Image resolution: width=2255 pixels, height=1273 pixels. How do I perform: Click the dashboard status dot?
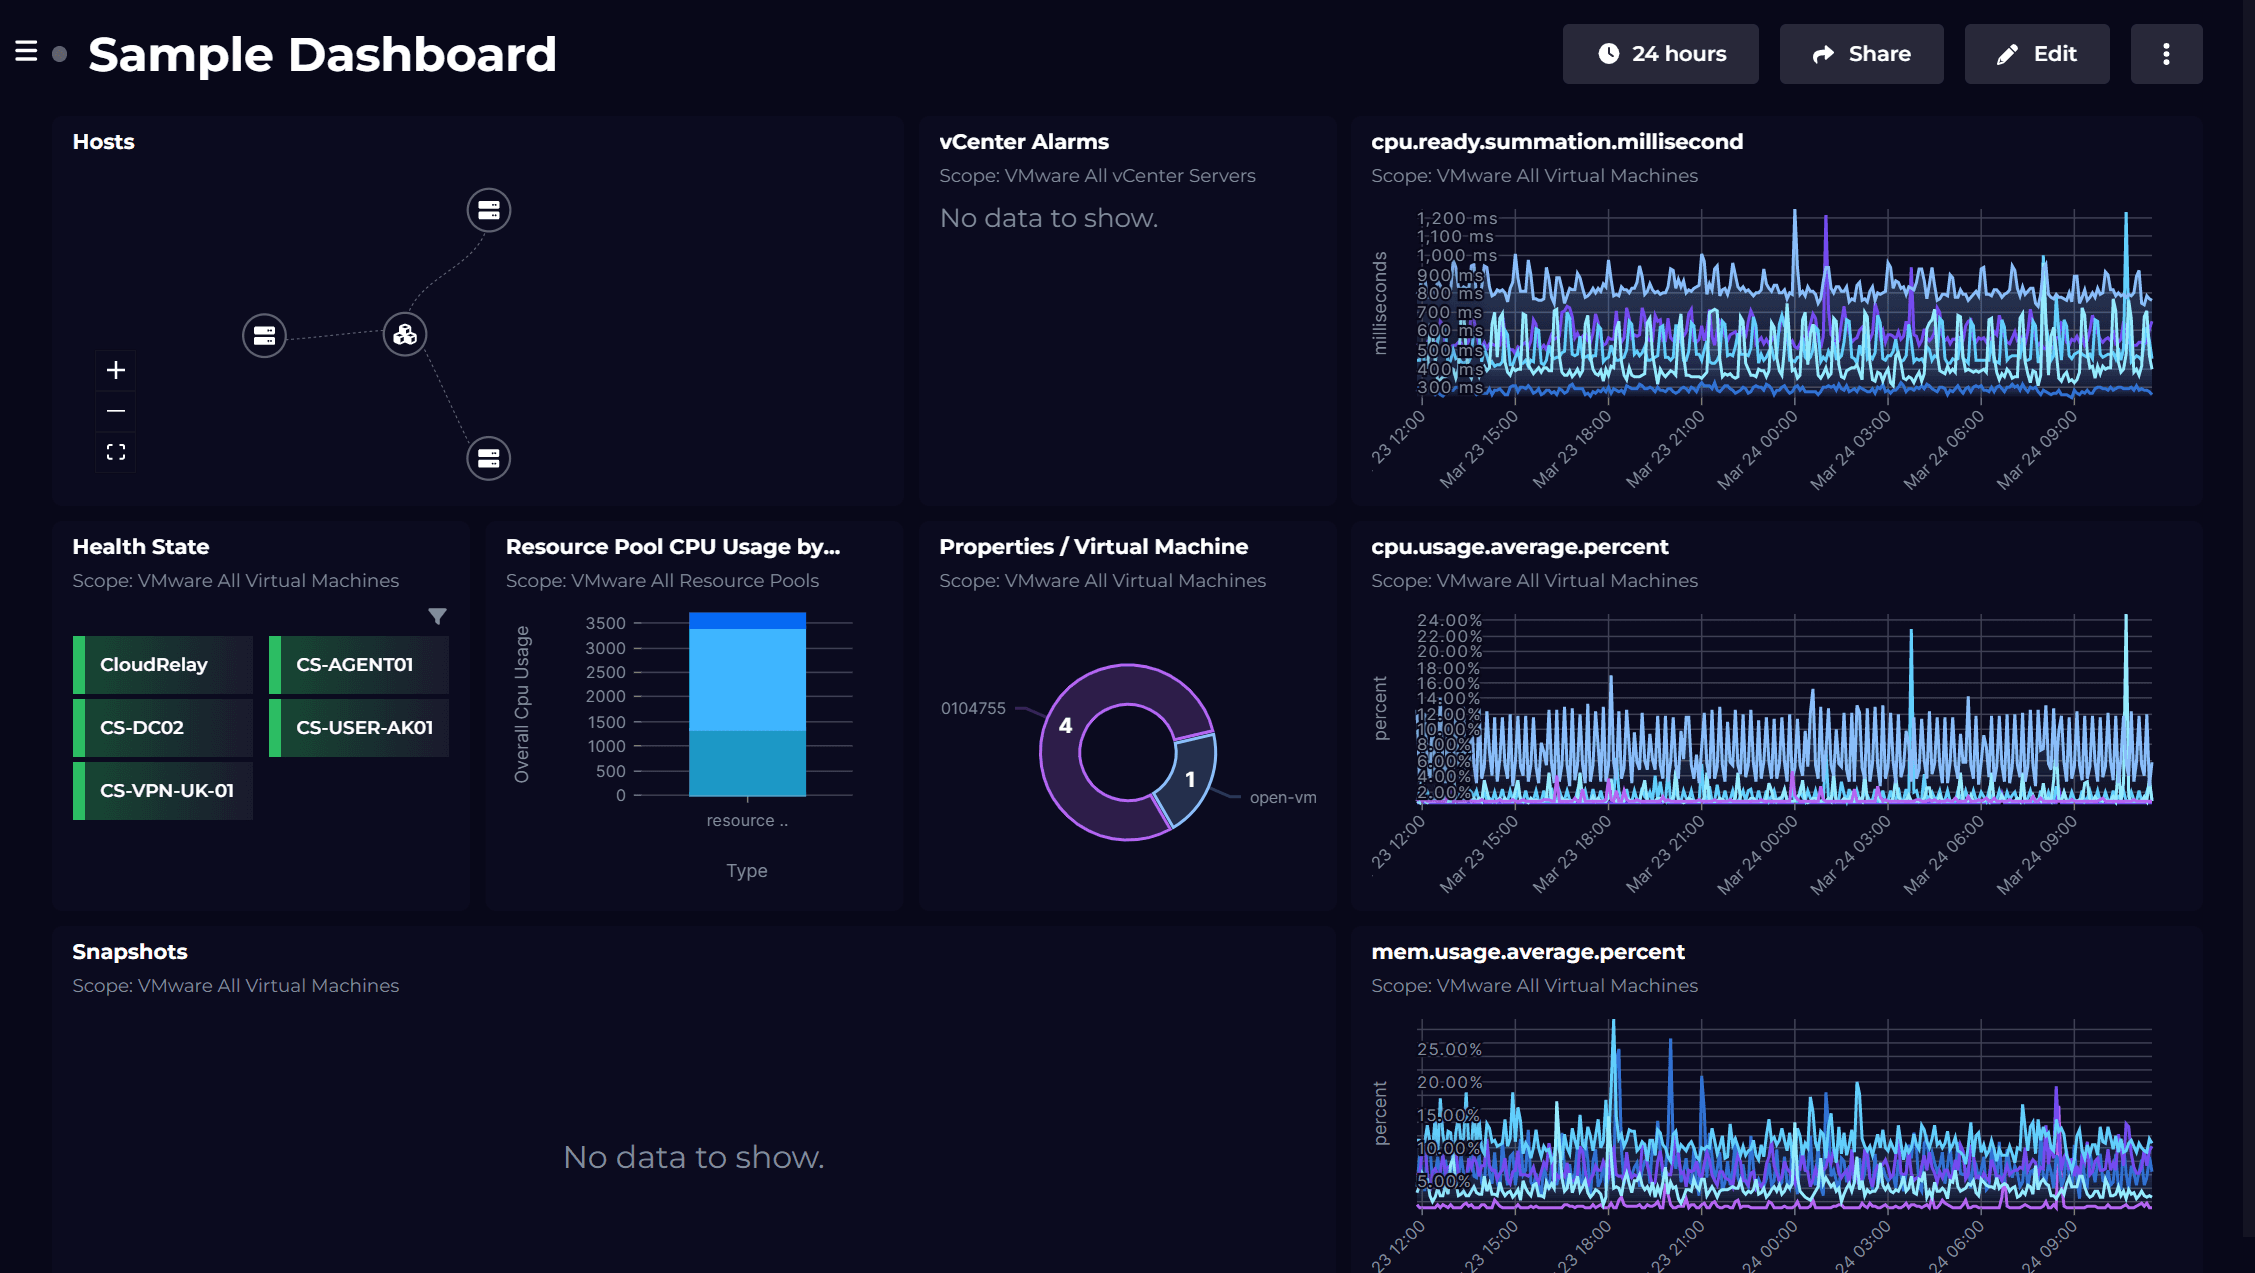pyautogui.click(x=60, y=54)
